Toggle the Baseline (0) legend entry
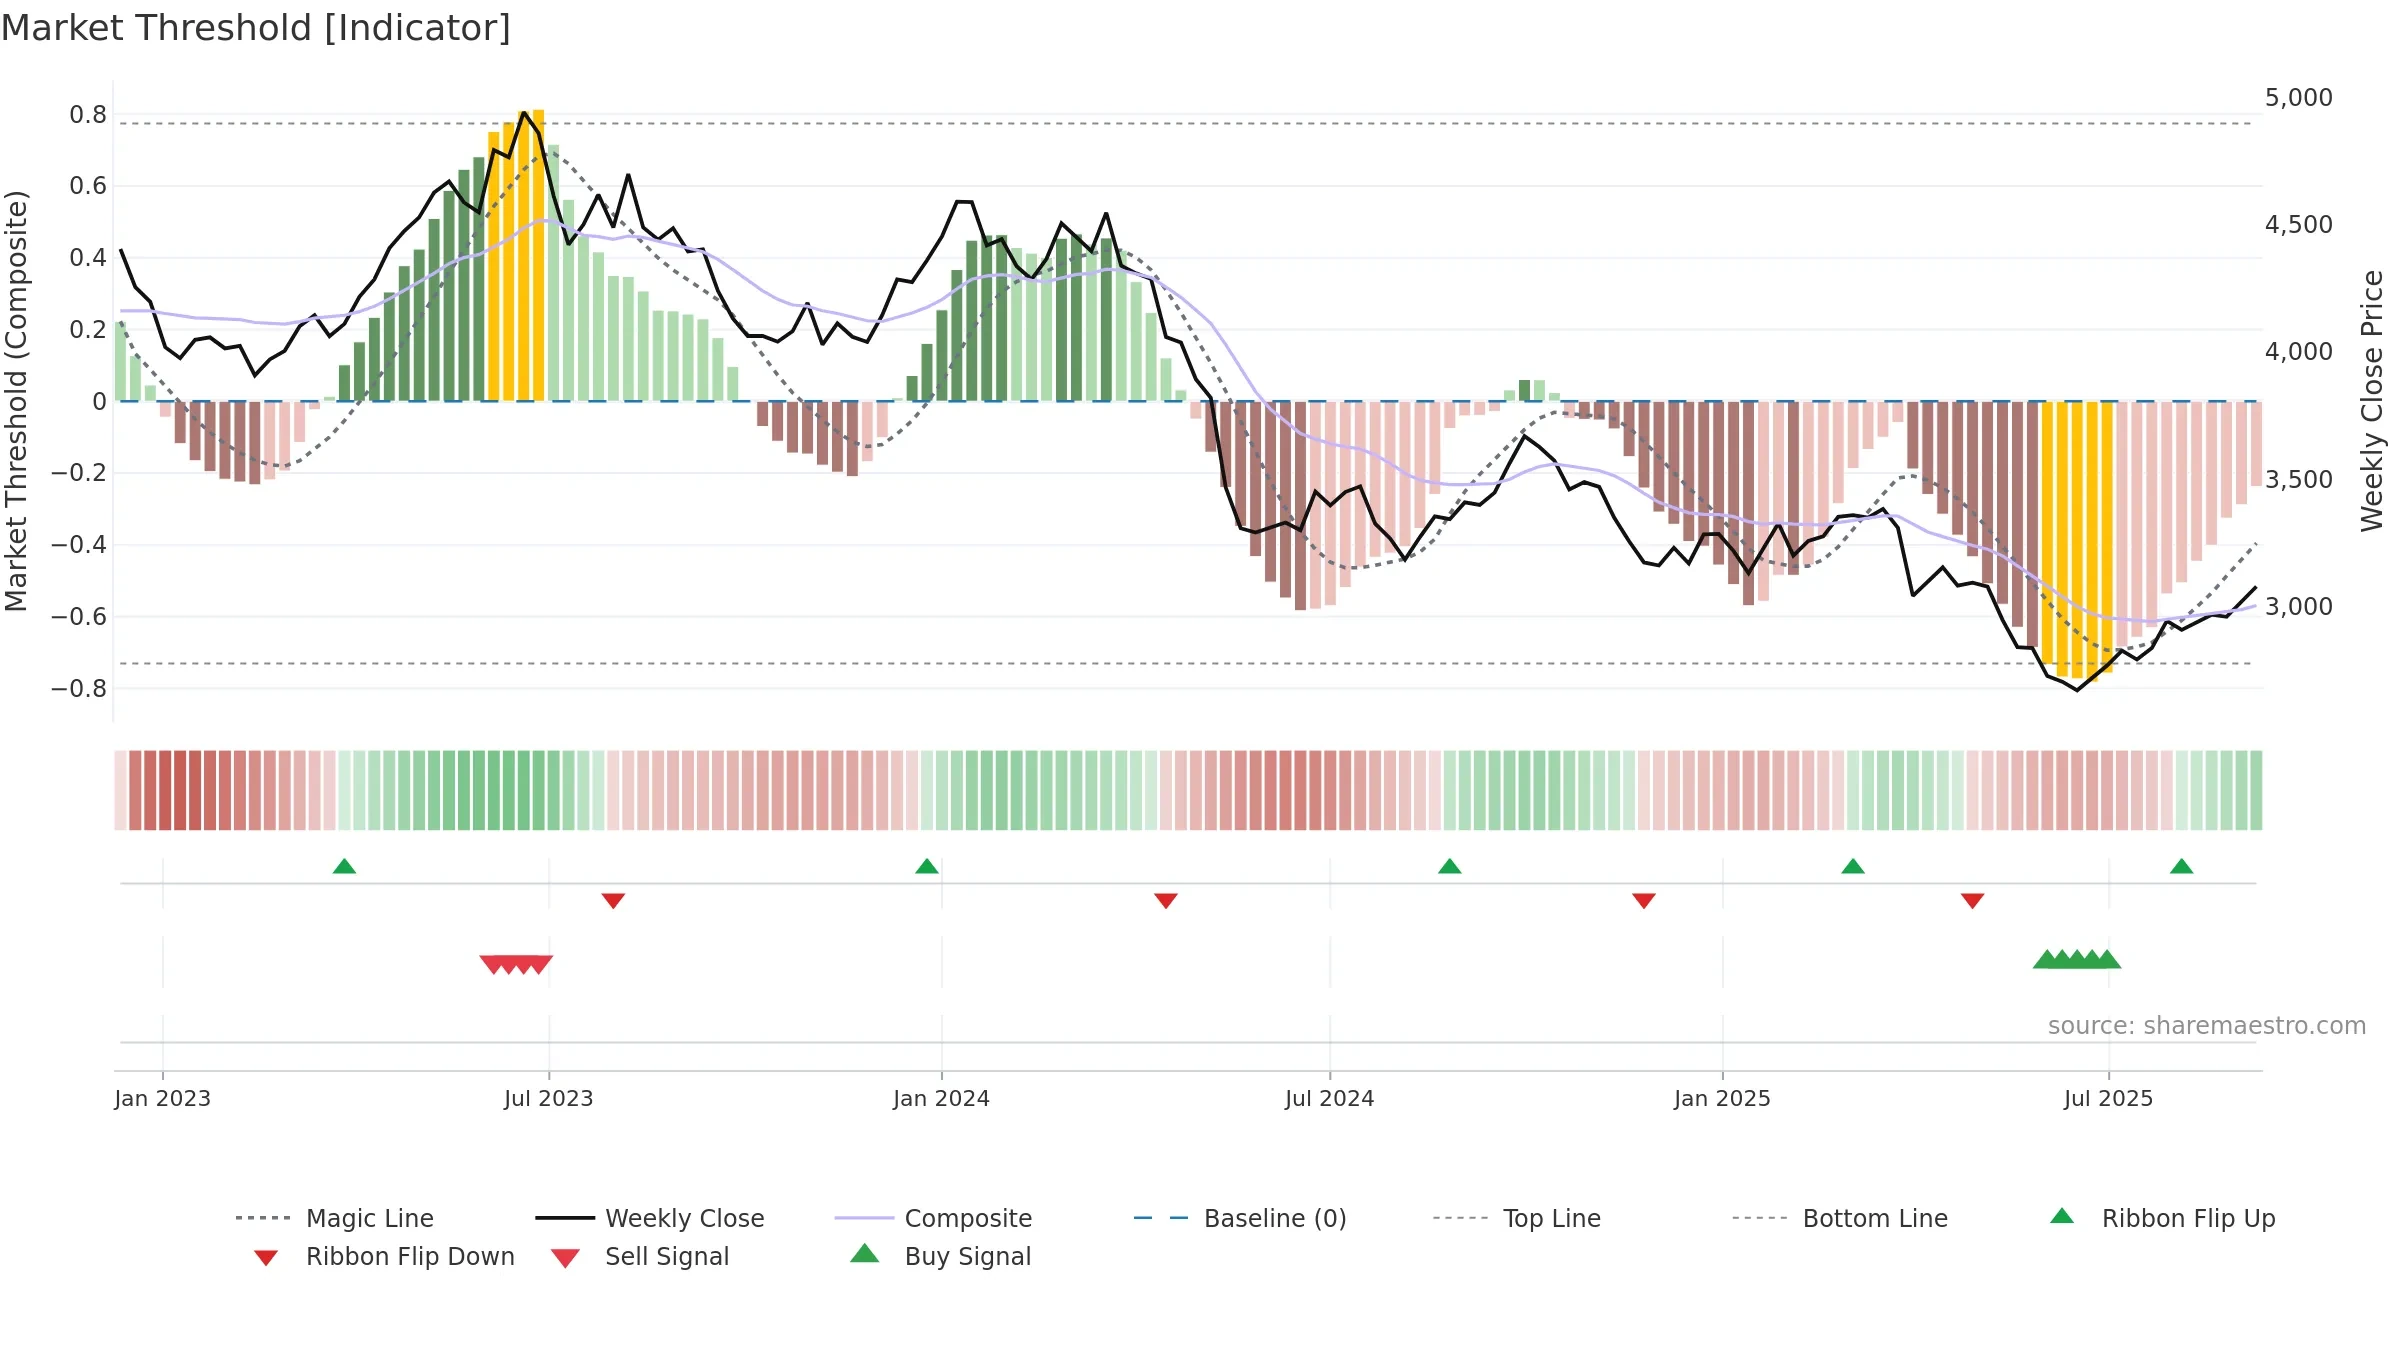Image resolution: width=2400 pixels, height=1350 pixels. [1240, 1218]
